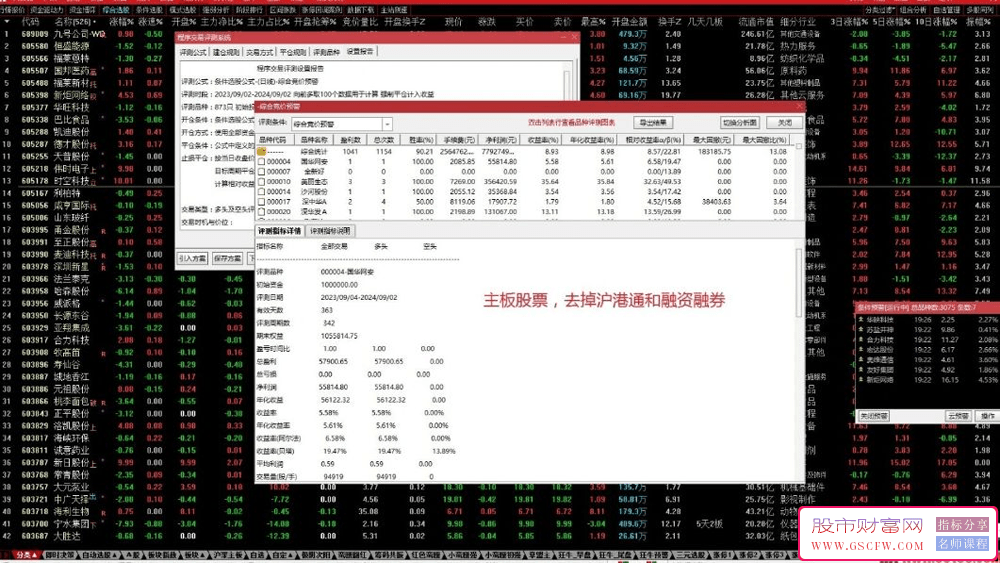Switch to the 评测公式 tab

193,52
